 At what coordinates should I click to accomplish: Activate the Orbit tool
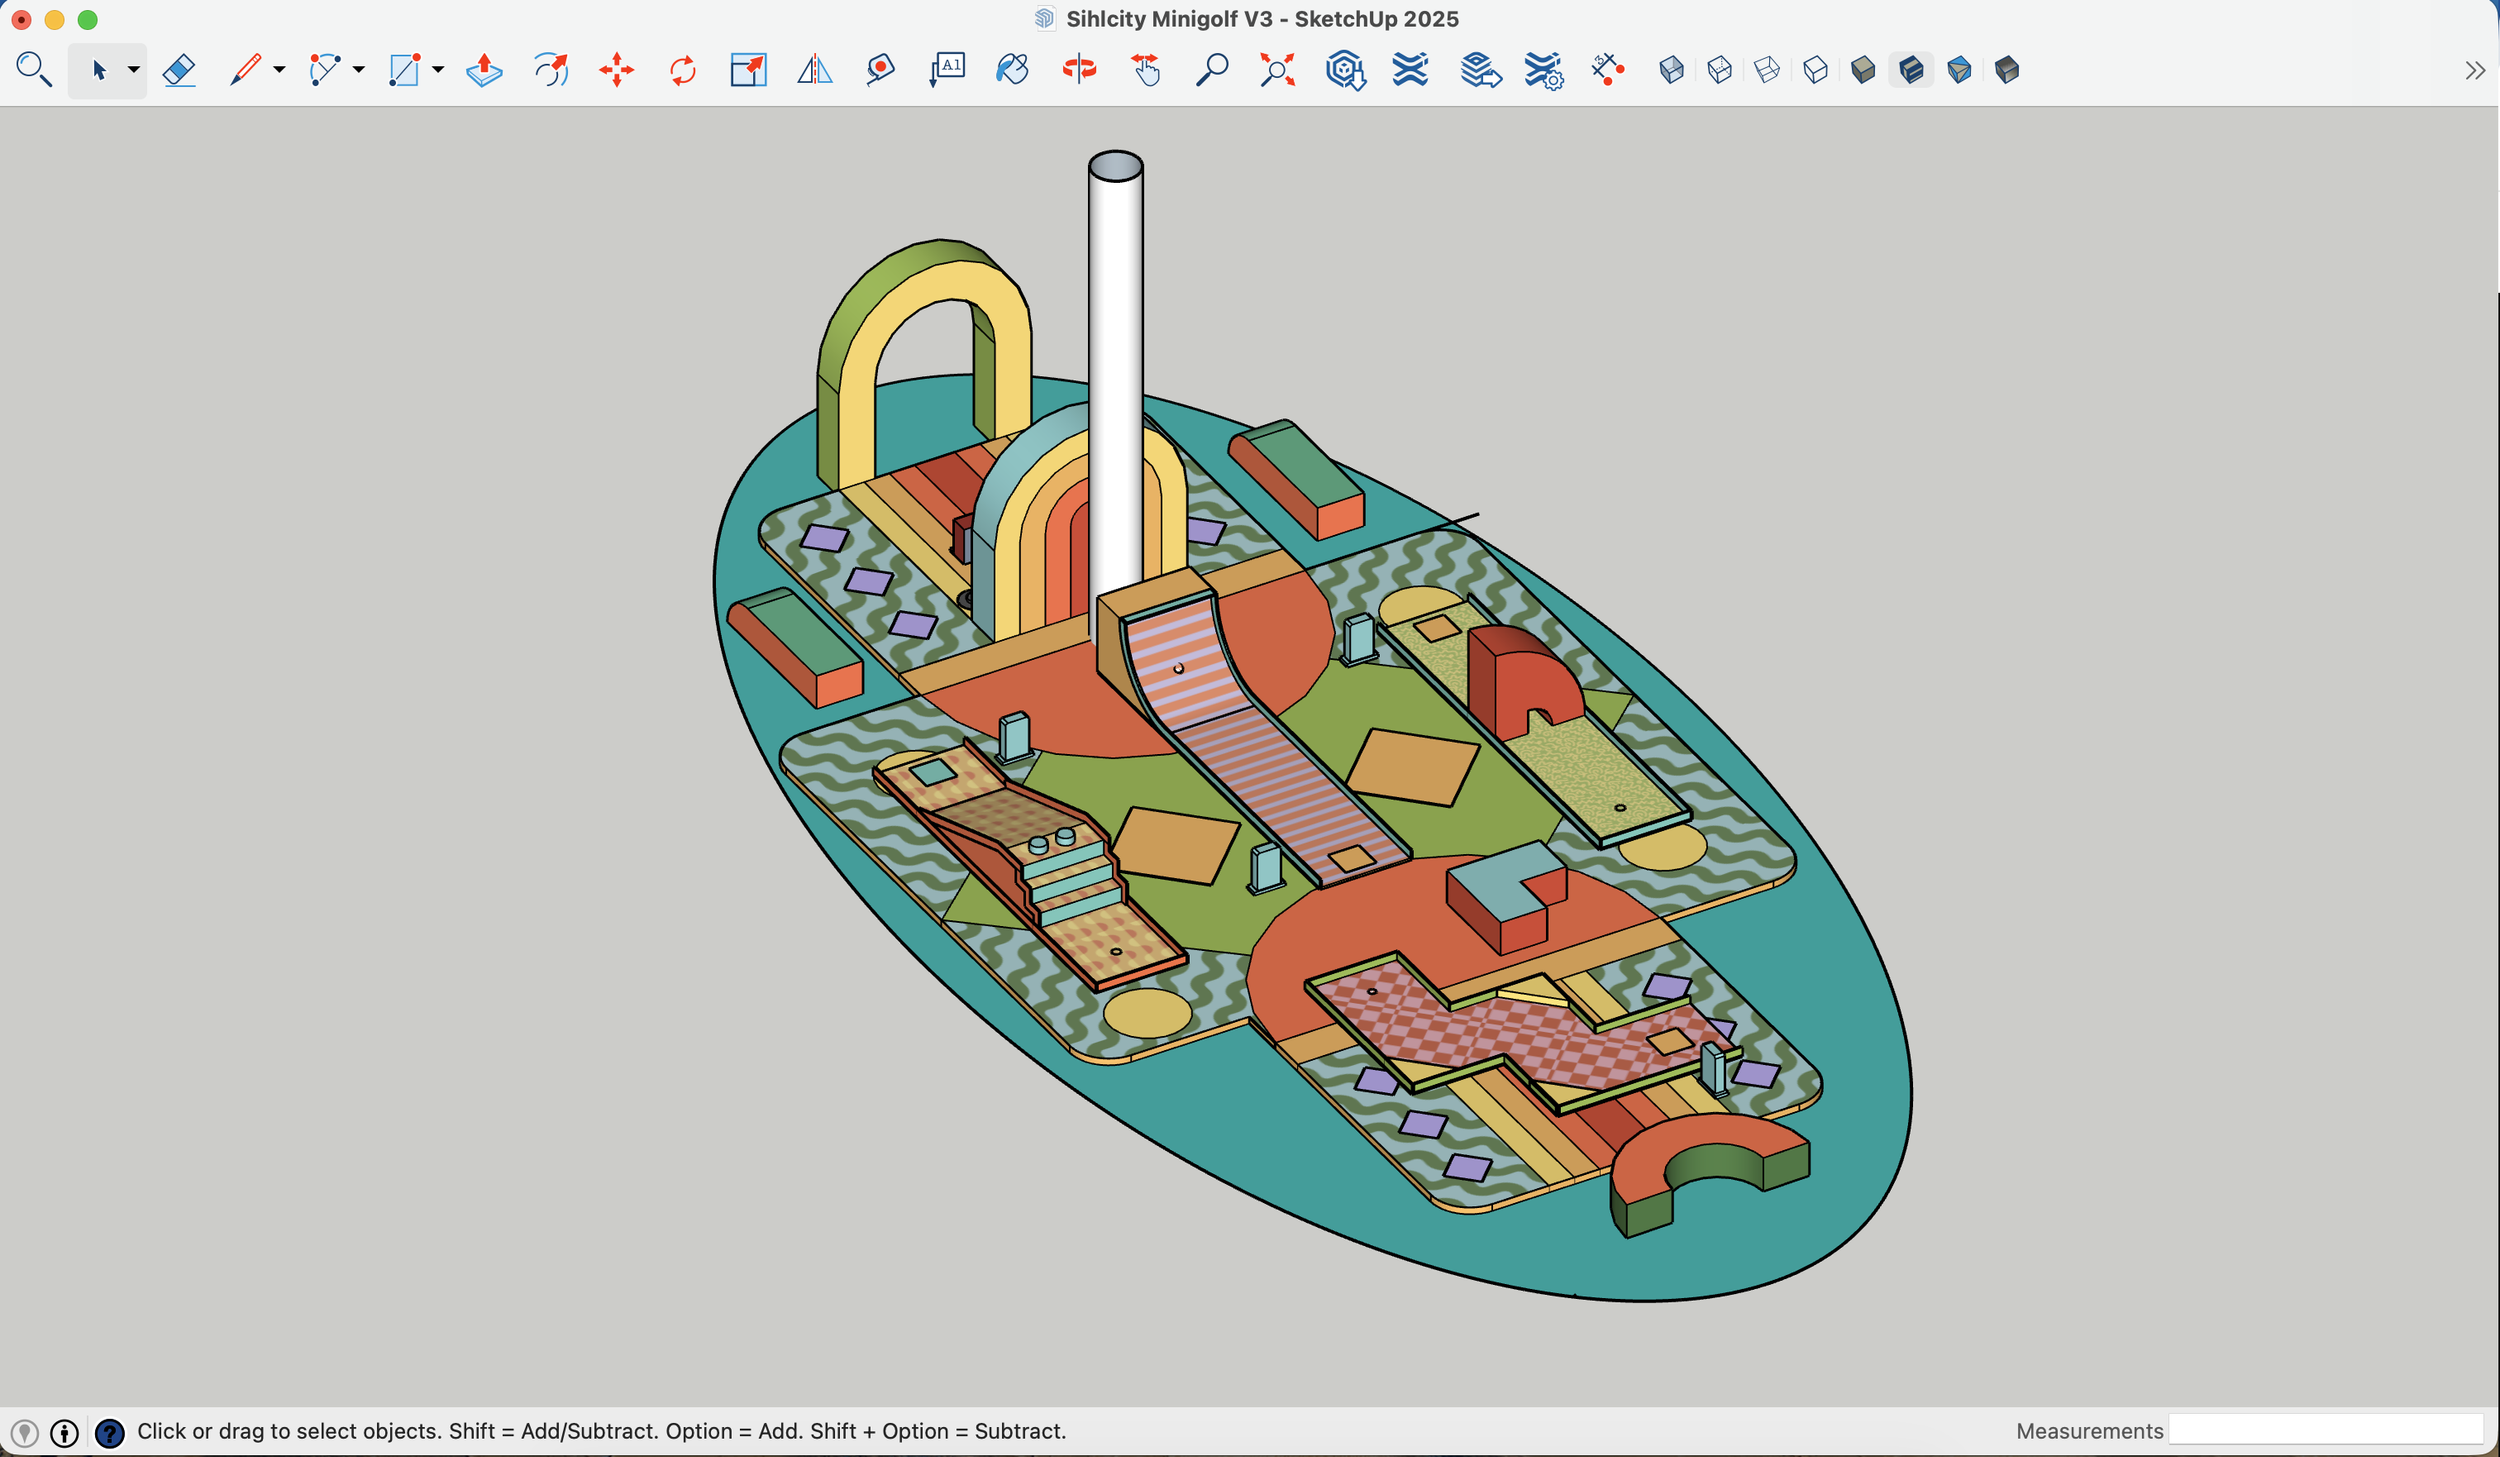pos(1079,70)
